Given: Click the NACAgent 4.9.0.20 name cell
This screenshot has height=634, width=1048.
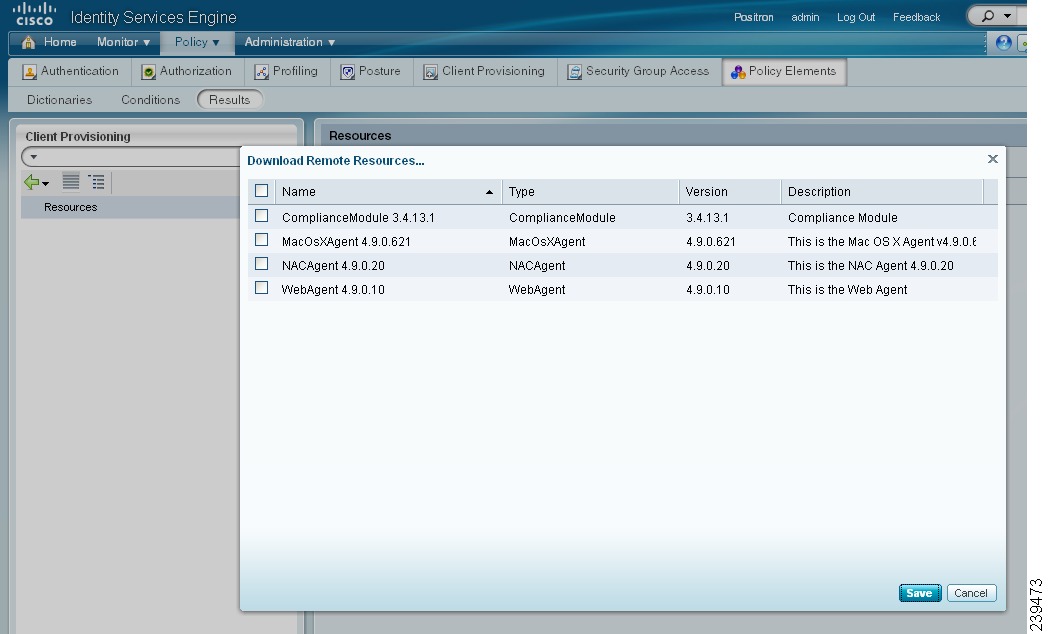Looking at the screenshot, I should tap(333, 266).
